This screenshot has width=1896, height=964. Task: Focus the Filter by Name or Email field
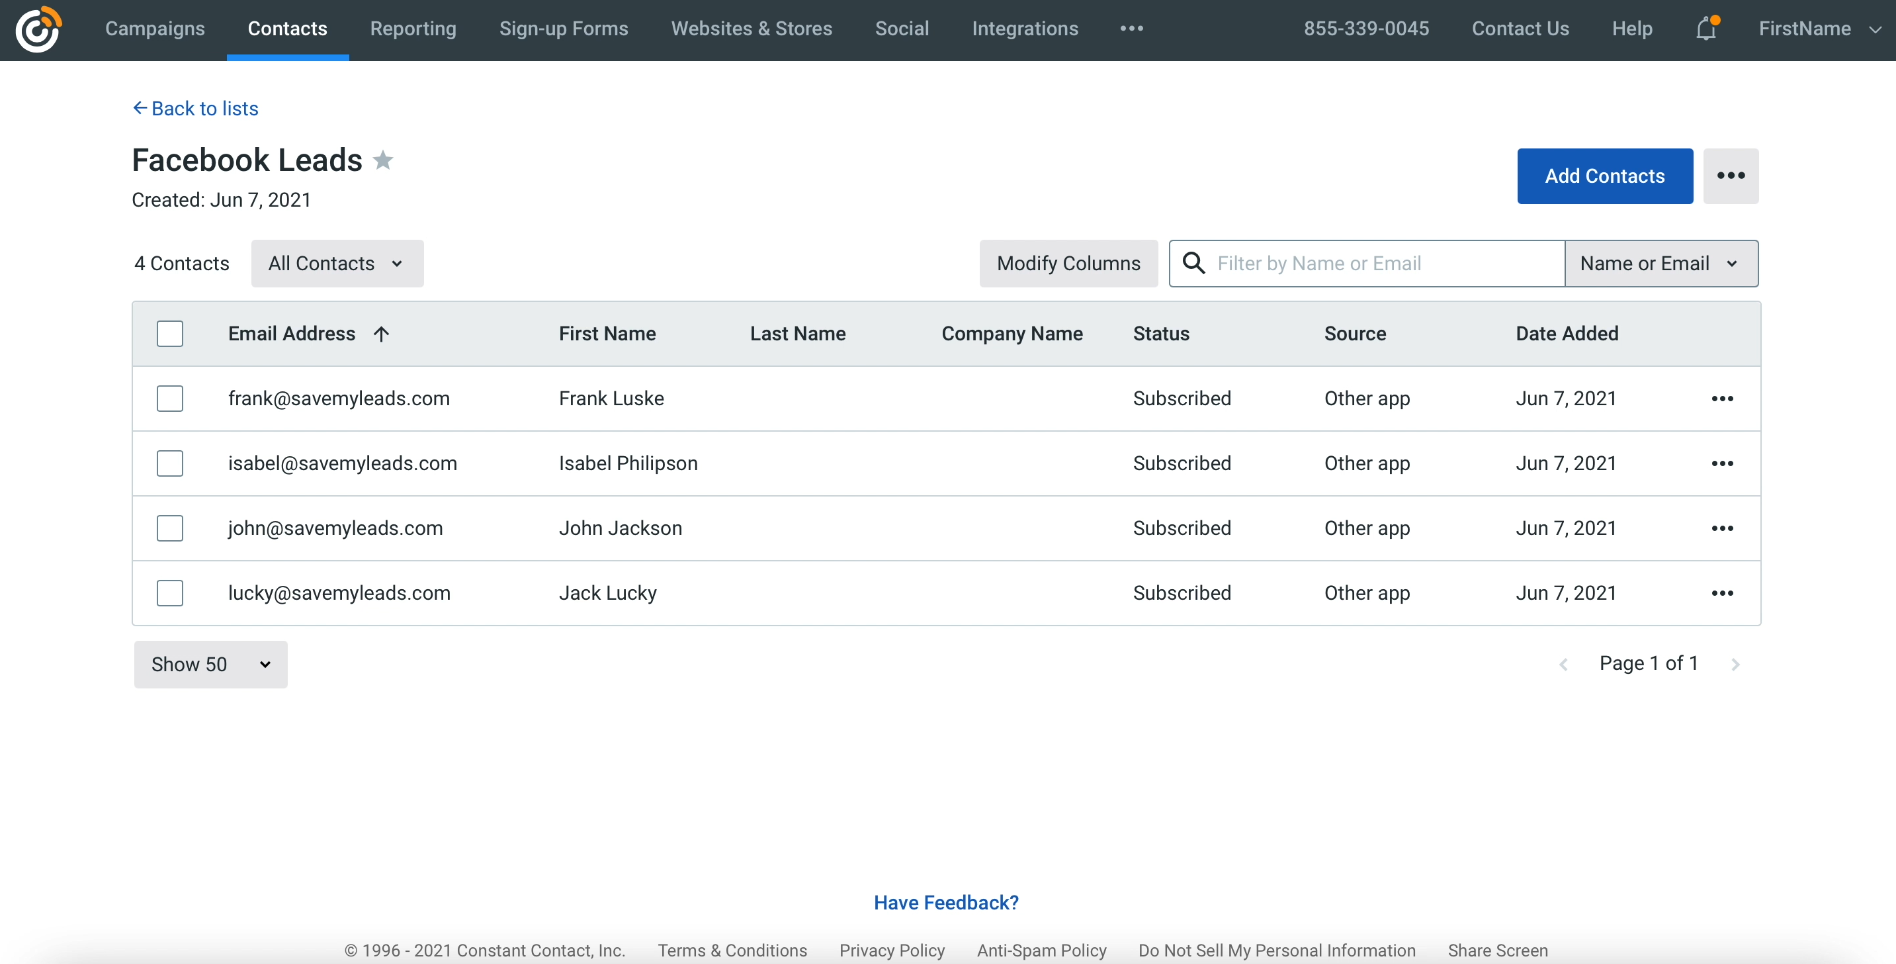click(x=1367, y=263)
